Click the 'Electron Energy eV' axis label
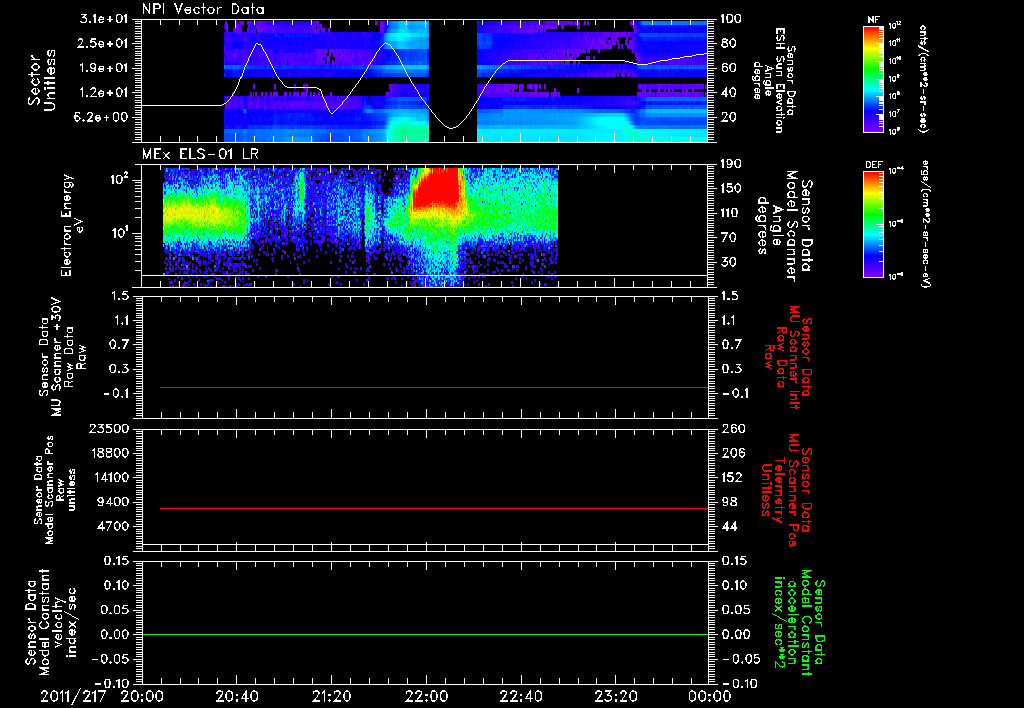This screenshot has width=1024, height=708. tap(72, 225)
